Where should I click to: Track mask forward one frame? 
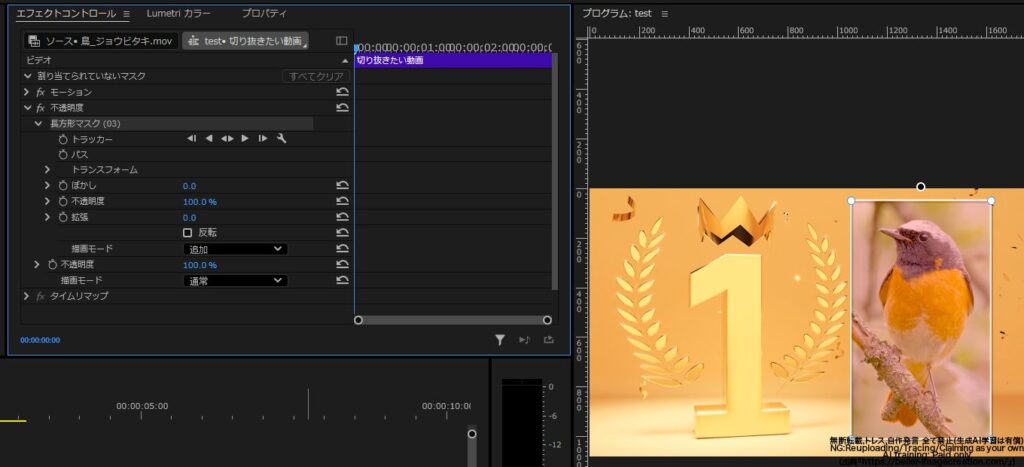coord(263,138)
